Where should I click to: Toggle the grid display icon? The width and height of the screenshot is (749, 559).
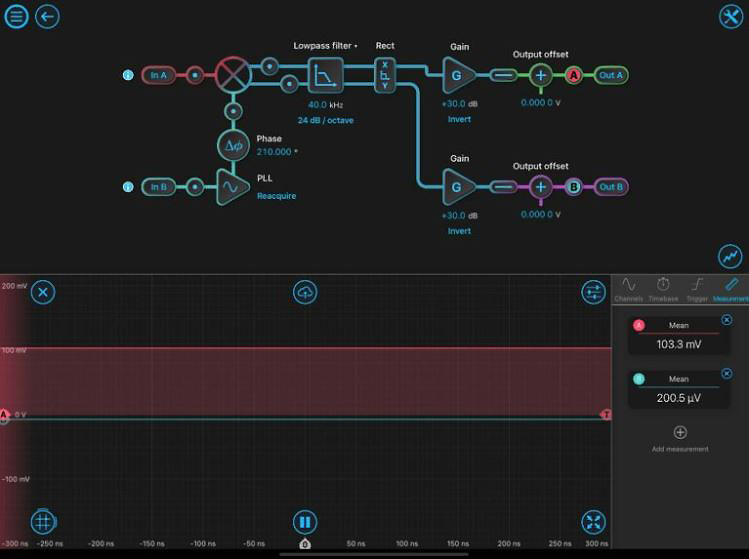[x=42, y=521]
